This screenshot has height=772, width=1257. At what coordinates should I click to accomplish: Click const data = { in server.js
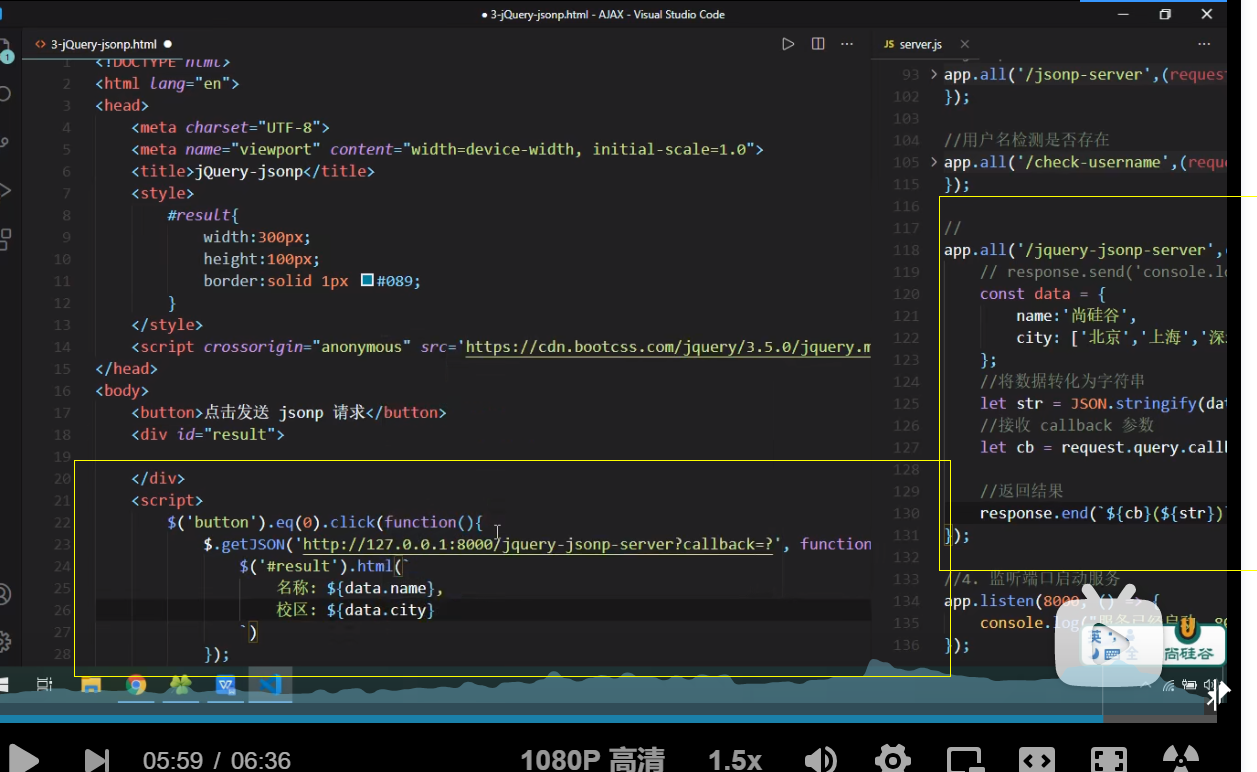1043,294
